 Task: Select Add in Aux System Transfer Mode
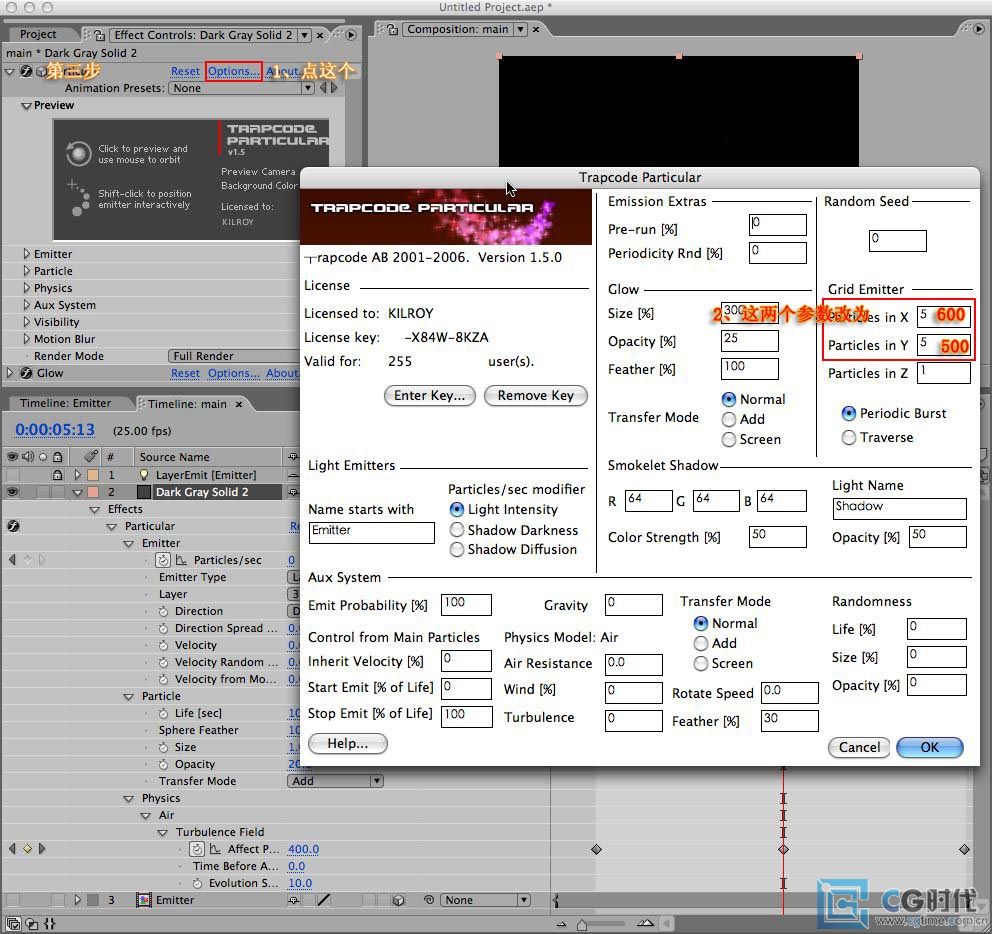point(701,644)
